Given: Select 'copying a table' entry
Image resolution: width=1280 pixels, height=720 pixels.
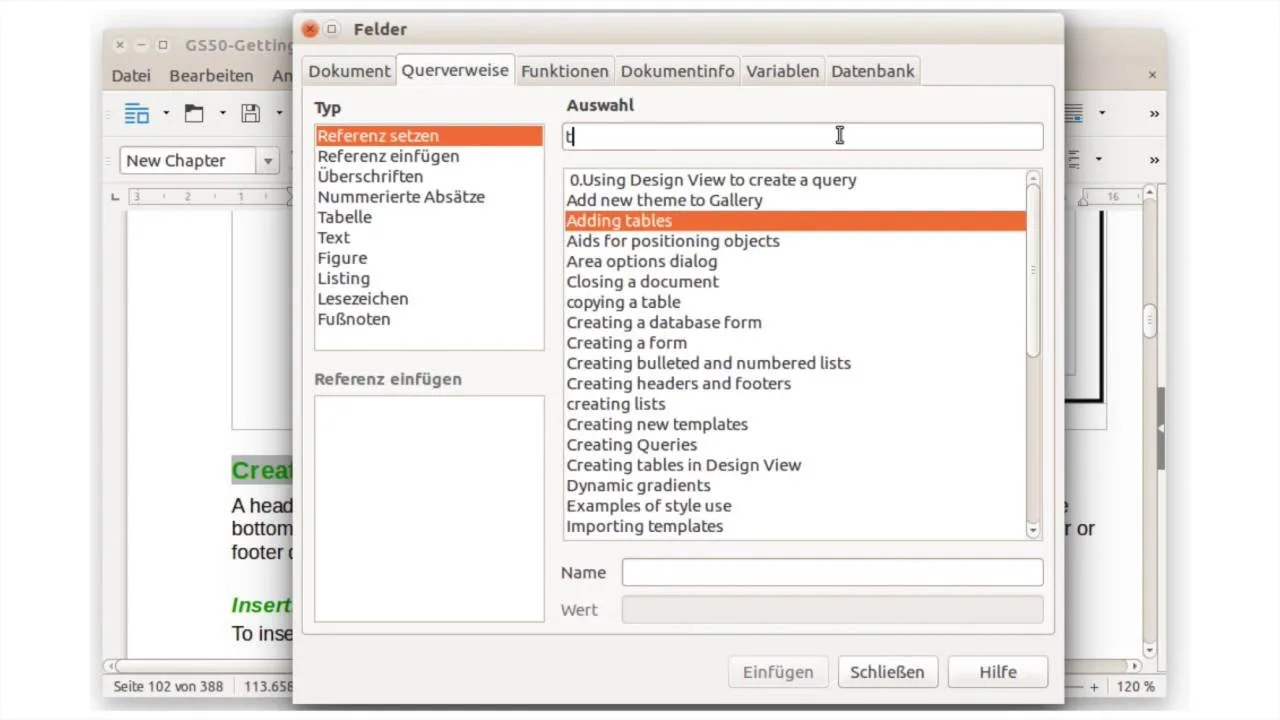Looking at the screenshot, I should 795,302.
